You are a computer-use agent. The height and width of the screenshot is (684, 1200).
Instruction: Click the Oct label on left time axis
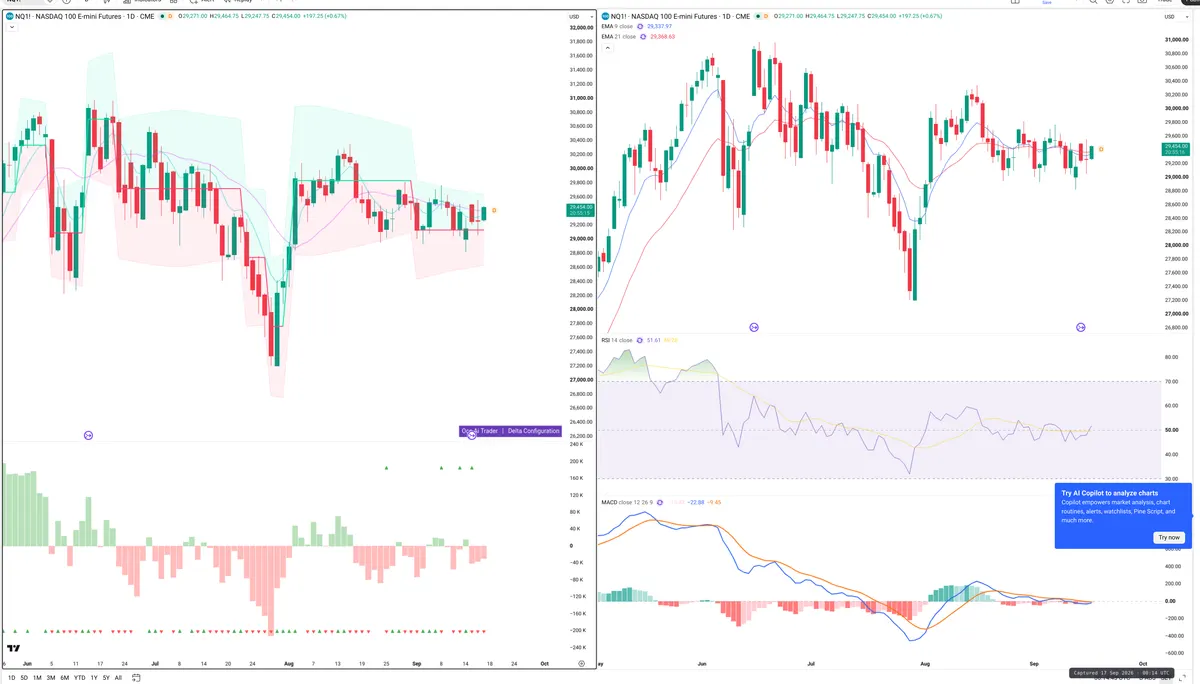(544, 663)
